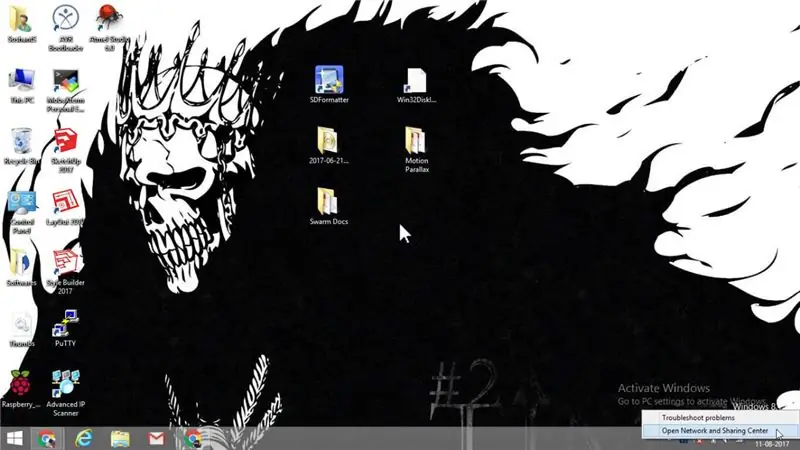Select the Recycle Bin icon
Viewport: 800px width, 450px height.
coord(21,146)
